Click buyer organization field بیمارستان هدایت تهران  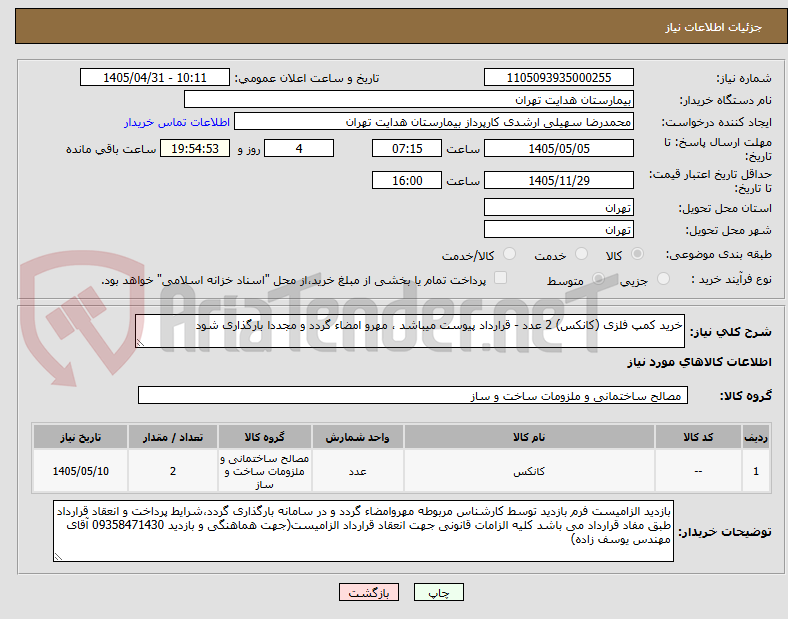pyautogui.click(x=409, y=99)
